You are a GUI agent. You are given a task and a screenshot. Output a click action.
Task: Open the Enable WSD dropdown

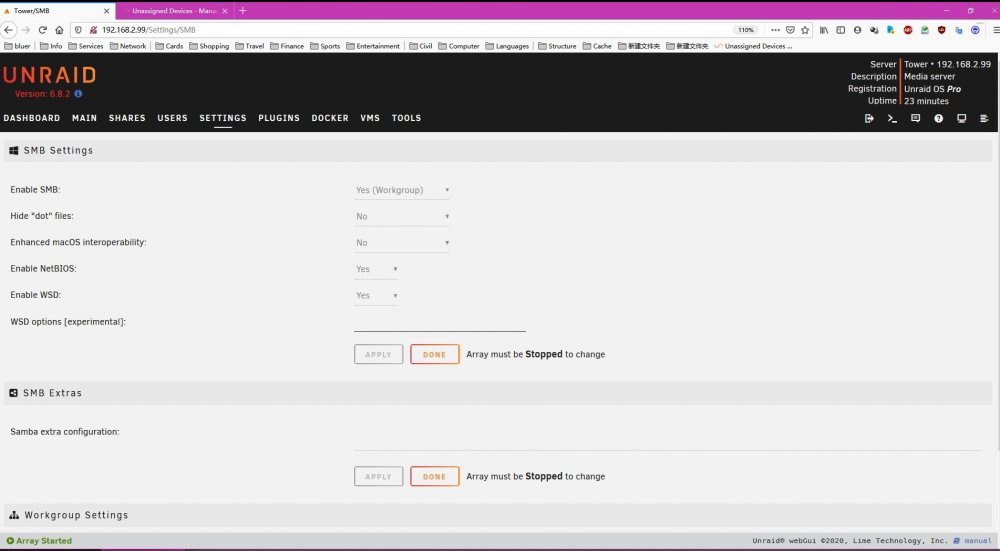pyautogui.click(x=376, y=295)
